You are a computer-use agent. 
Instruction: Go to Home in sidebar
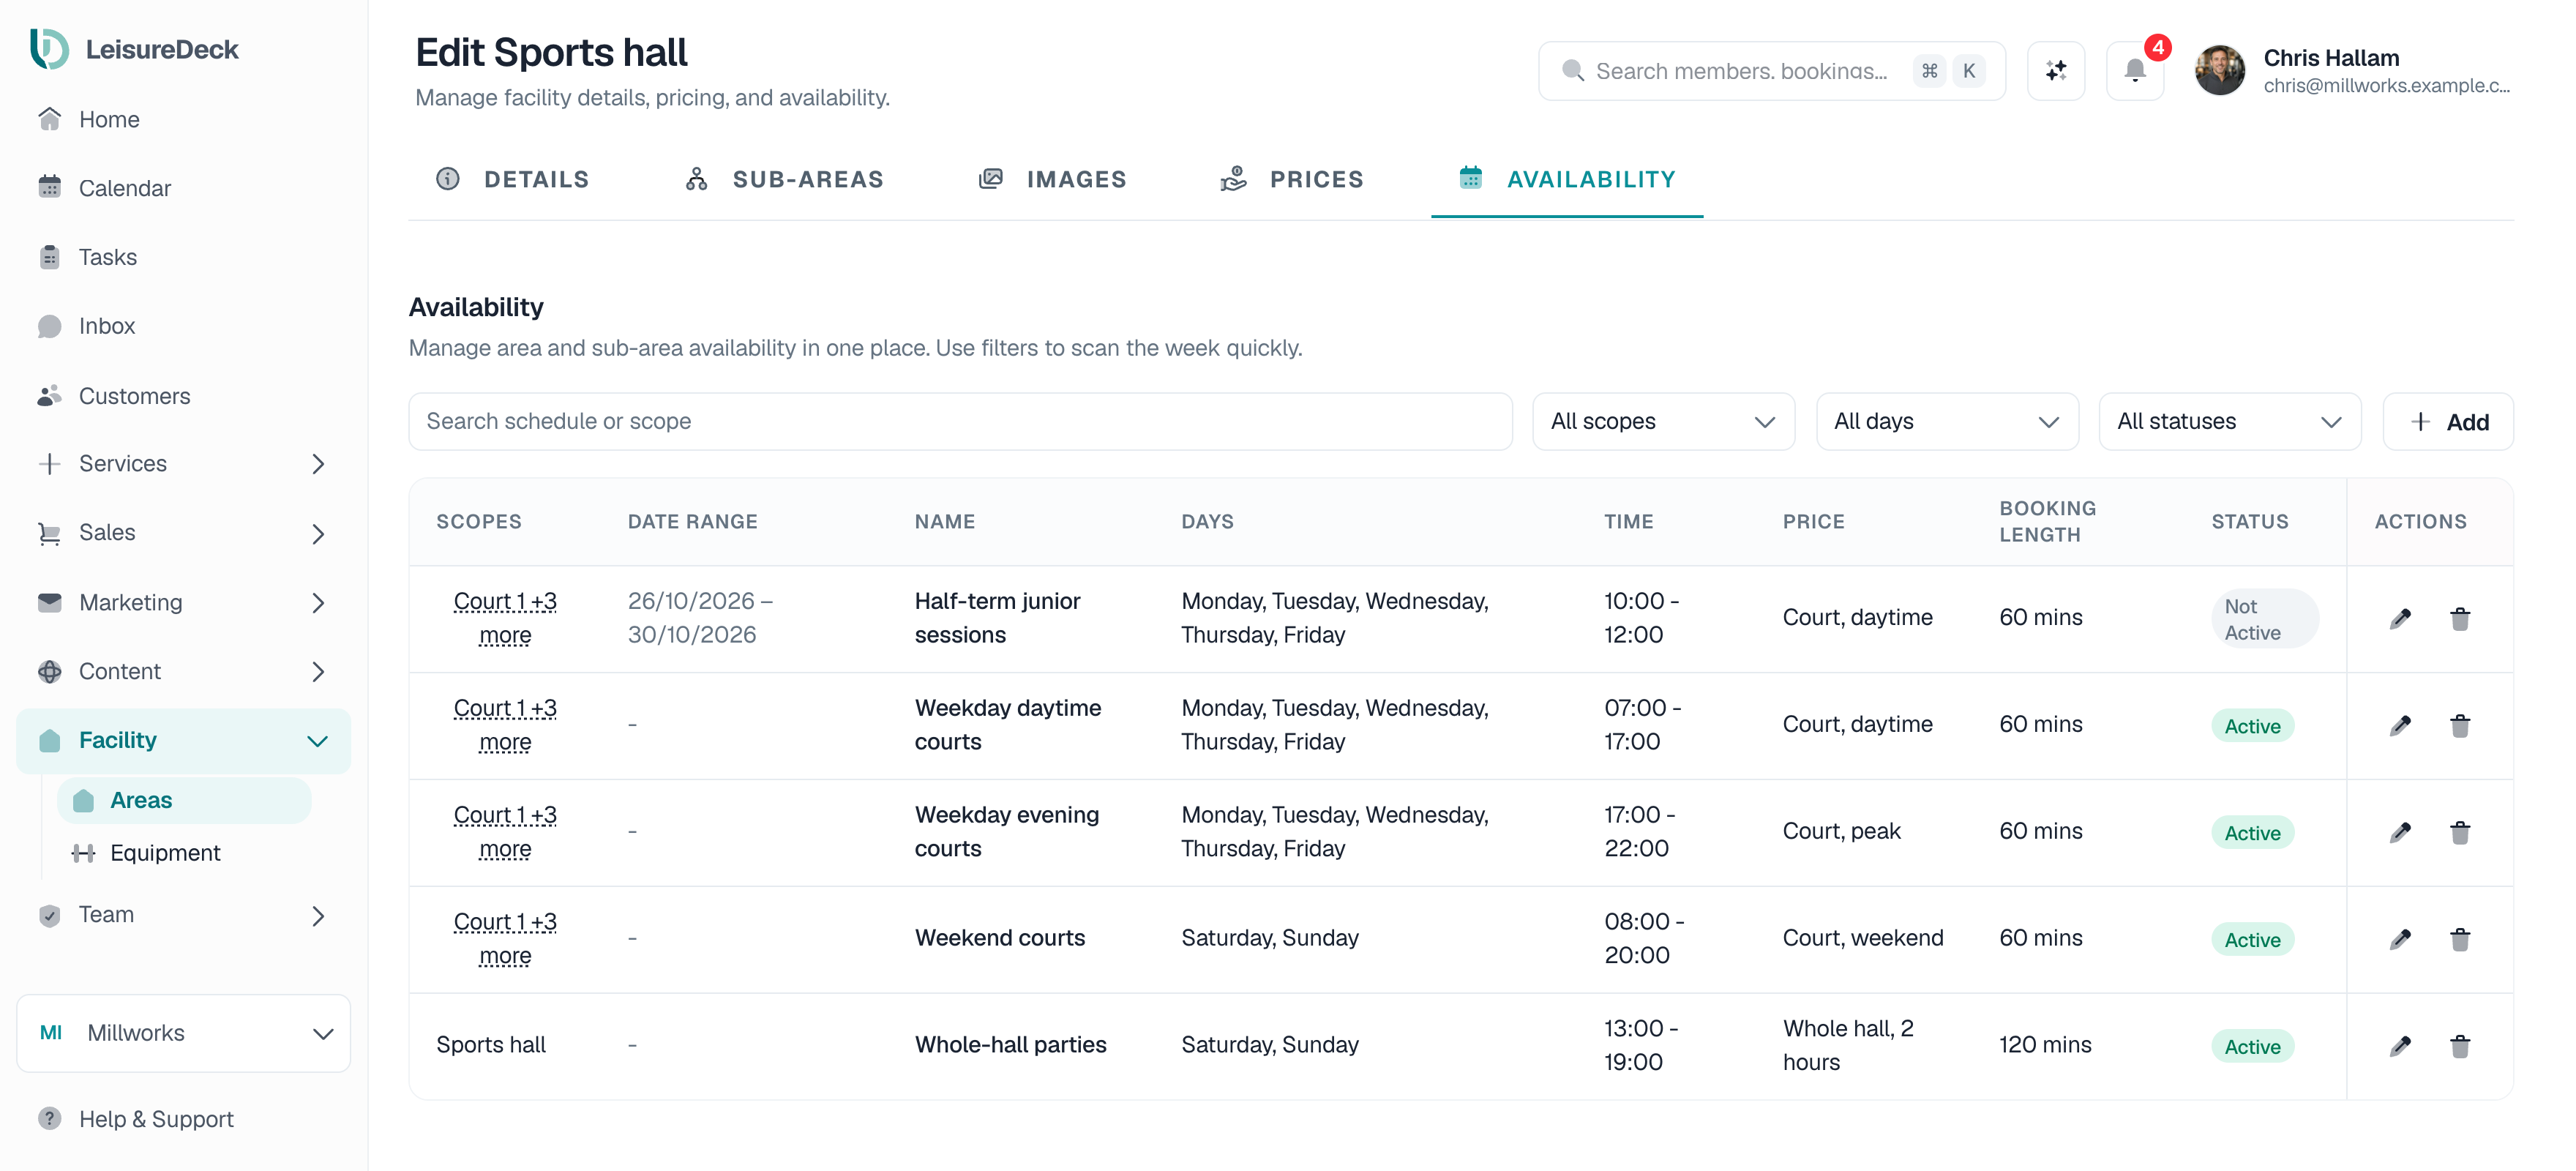click(183, 119)
